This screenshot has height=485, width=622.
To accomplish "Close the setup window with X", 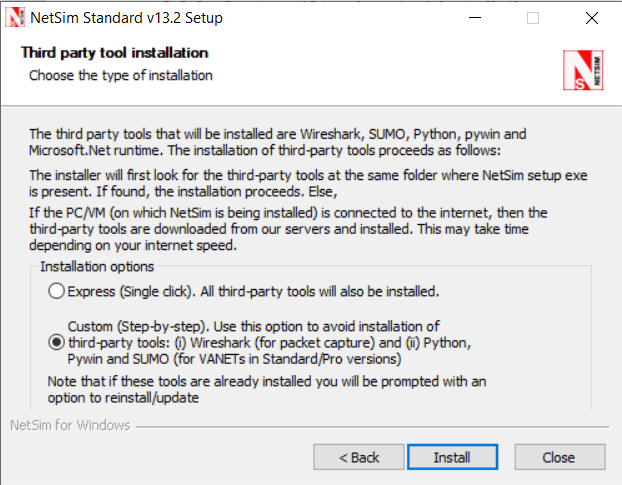I will click(592, 18).
